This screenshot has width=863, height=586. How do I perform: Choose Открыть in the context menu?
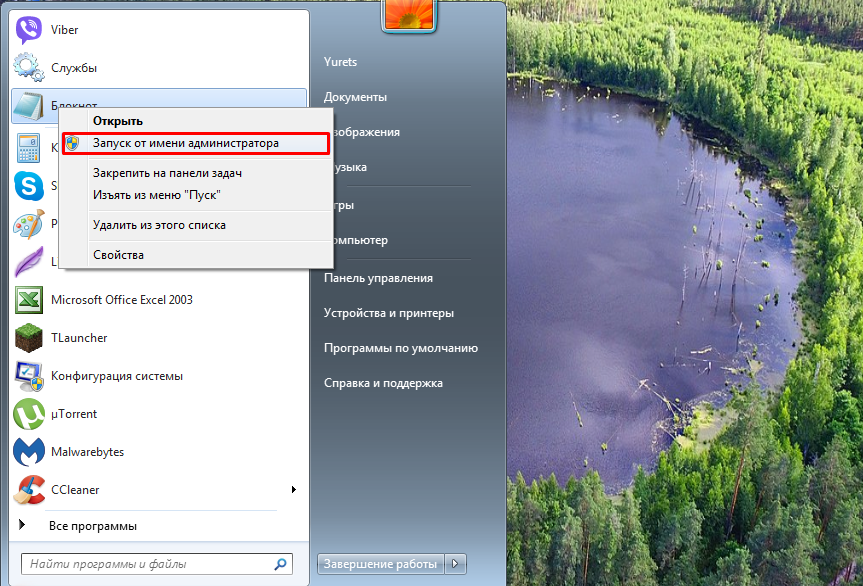(x=196, y=121)
